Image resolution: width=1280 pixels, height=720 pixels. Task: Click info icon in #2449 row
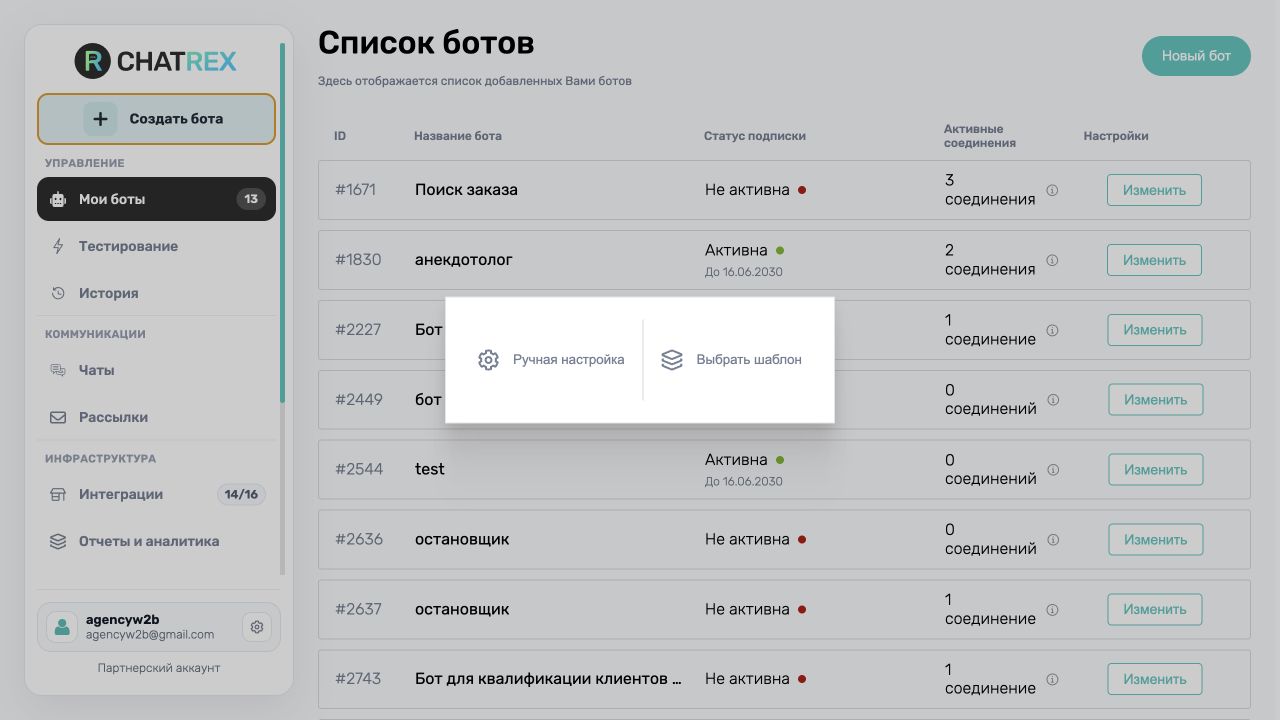pyautogui.click(x=1053, y=400)
